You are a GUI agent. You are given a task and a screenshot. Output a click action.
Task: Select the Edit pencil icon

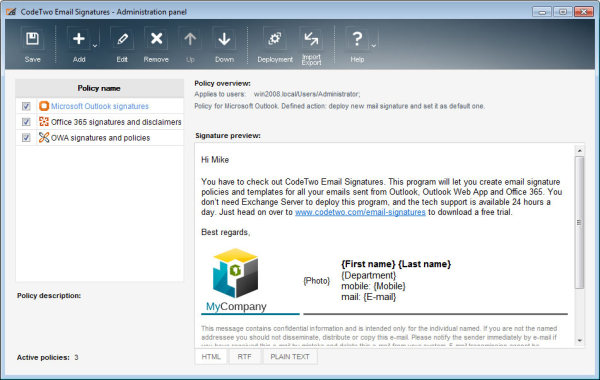tap(122, 39)
